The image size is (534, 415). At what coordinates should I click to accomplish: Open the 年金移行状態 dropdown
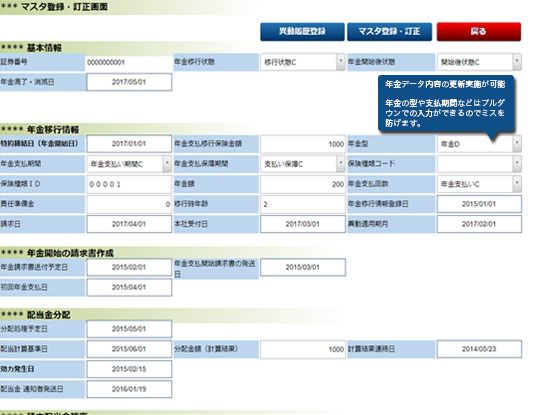[303, 62]
